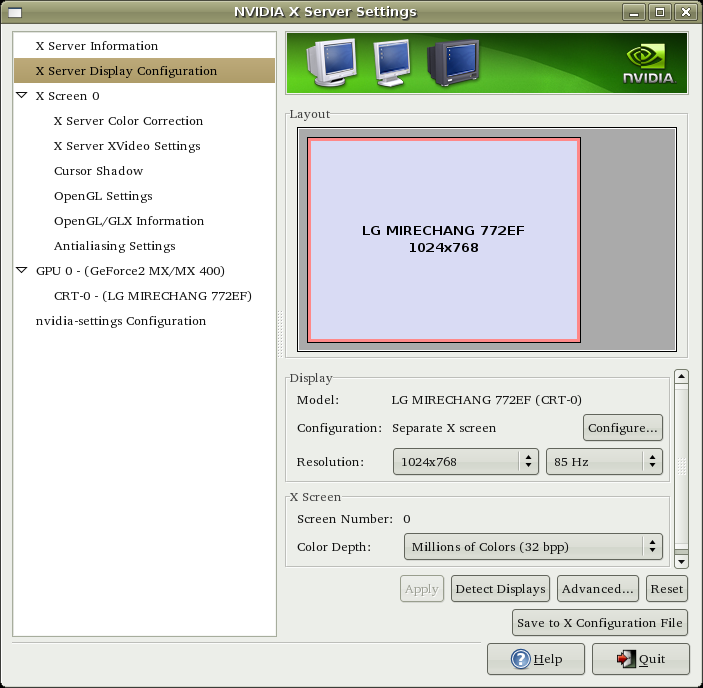The image size is (703, 688).
Task: Click the Separate X screen configuration text
Action: click(x=444, y=428)
